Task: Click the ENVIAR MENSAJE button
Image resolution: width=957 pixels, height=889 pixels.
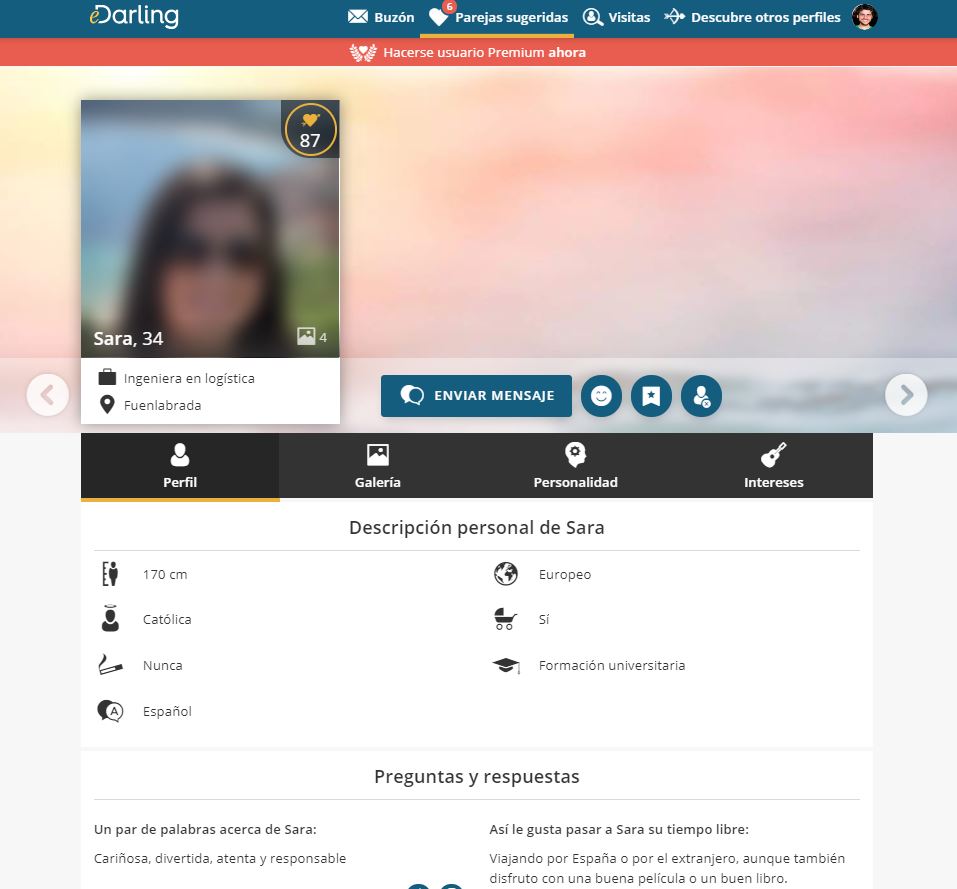Action: pyautogui.click(x=476, y=396)
